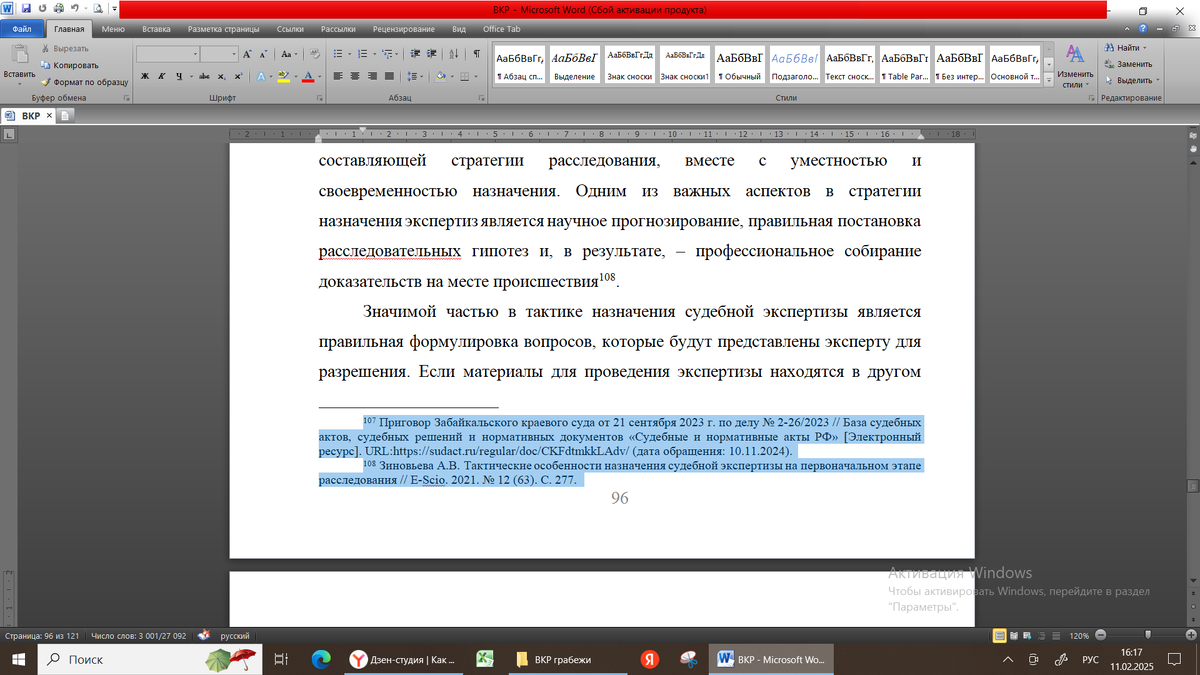The image size is (1200, 675).
Task: Open a new document tab
Action: point(65,116)
